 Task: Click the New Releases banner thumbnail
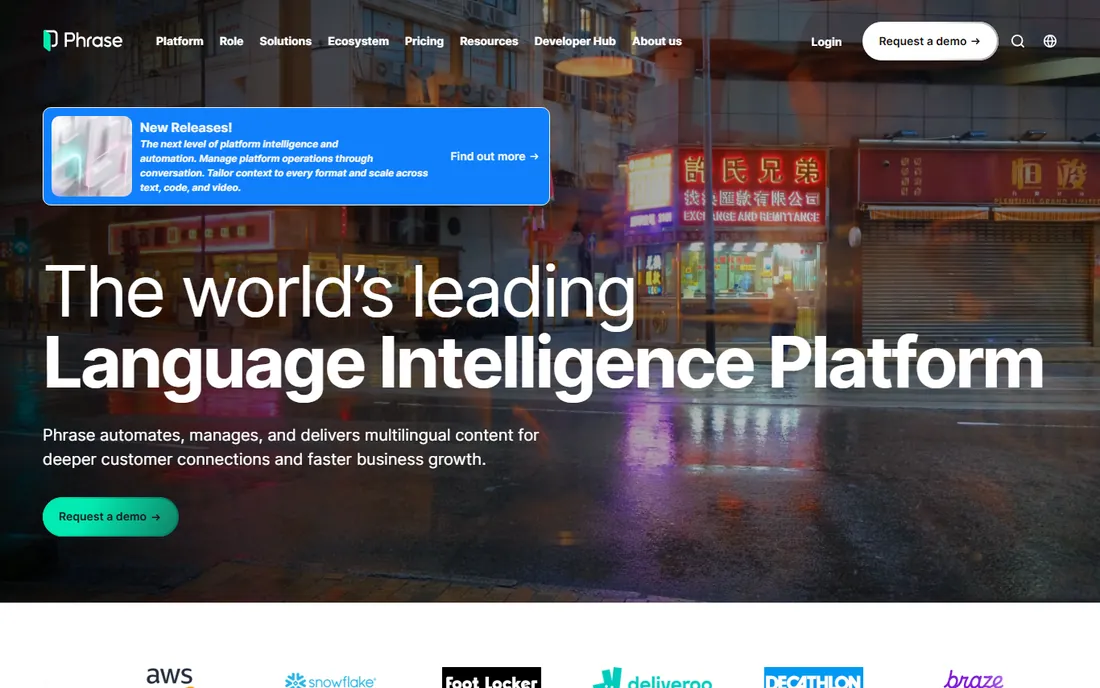[x=92, y=156]
